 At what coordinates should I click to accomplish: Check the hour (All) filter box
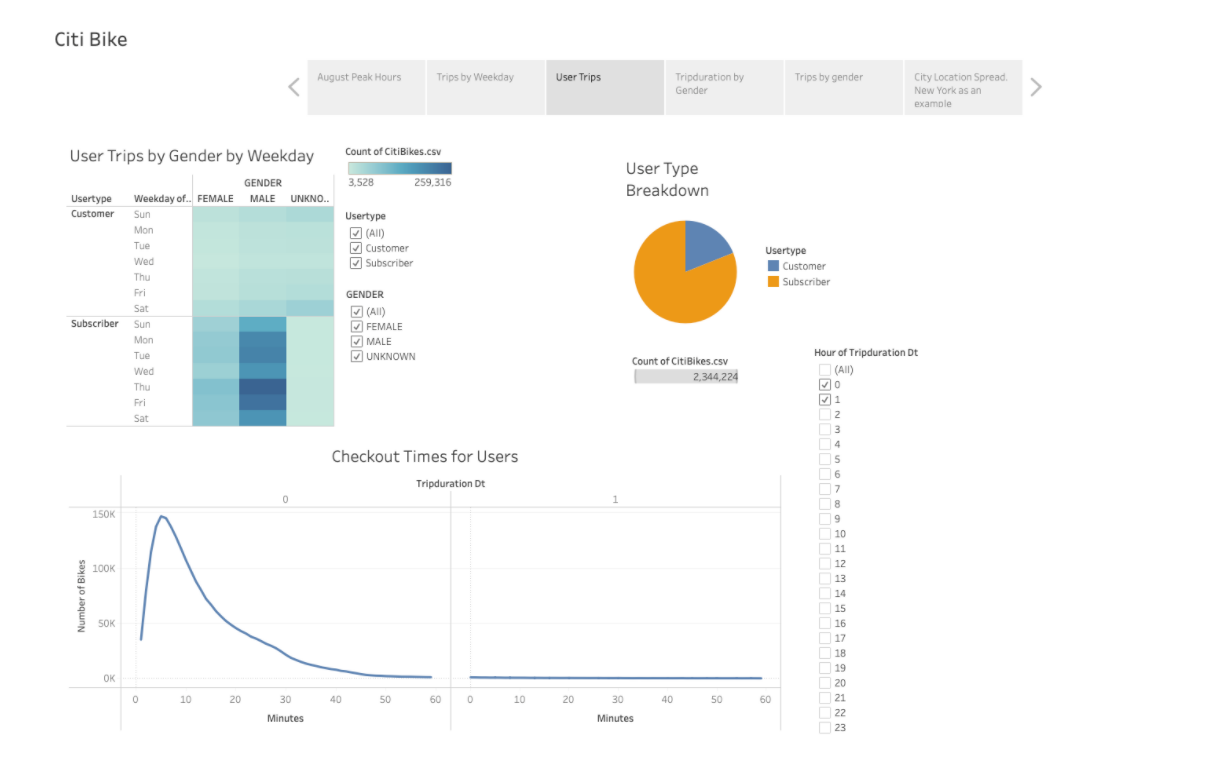tap(825, 370)
